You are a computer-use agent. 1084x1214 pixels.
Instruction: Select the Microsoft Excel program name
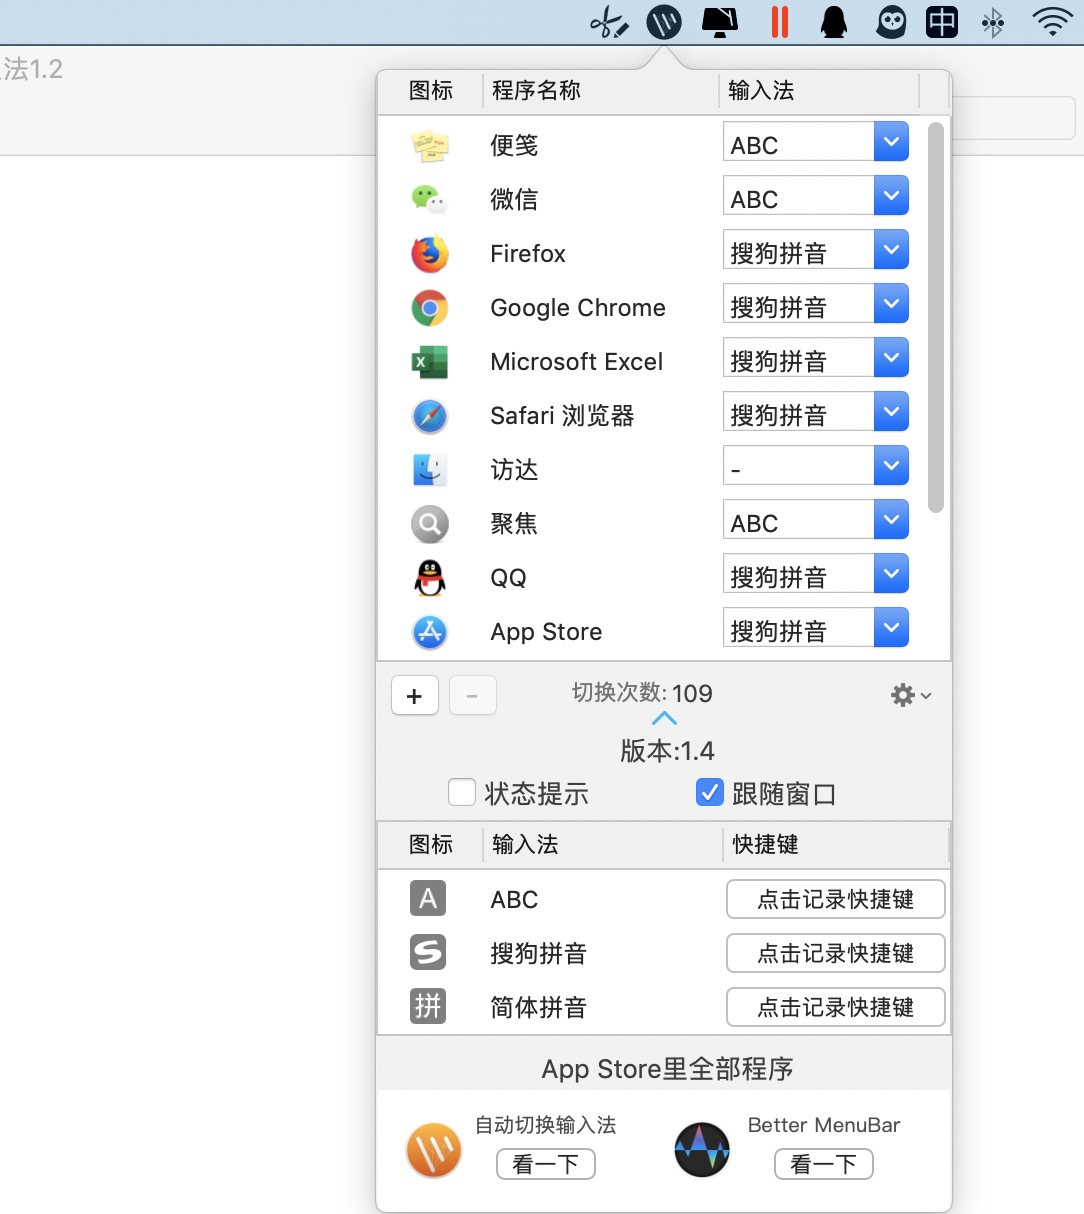click(x=577, y=362)
